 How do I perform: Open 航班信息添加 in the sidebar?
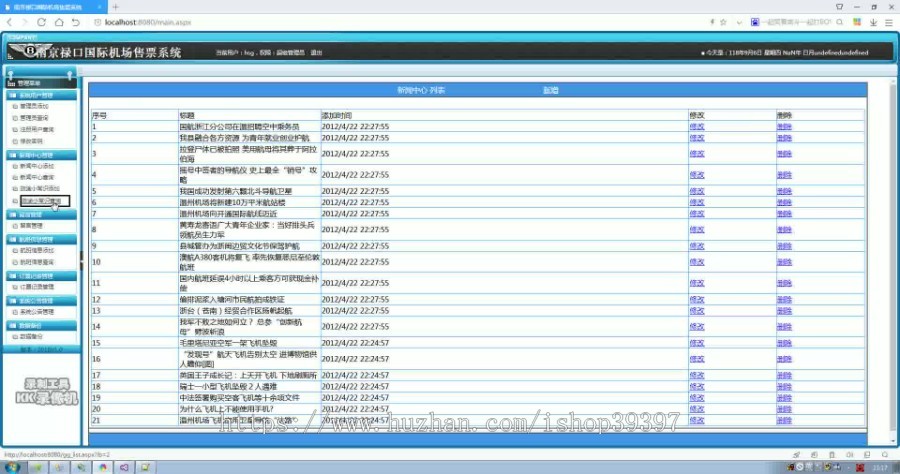click(37, 251)
